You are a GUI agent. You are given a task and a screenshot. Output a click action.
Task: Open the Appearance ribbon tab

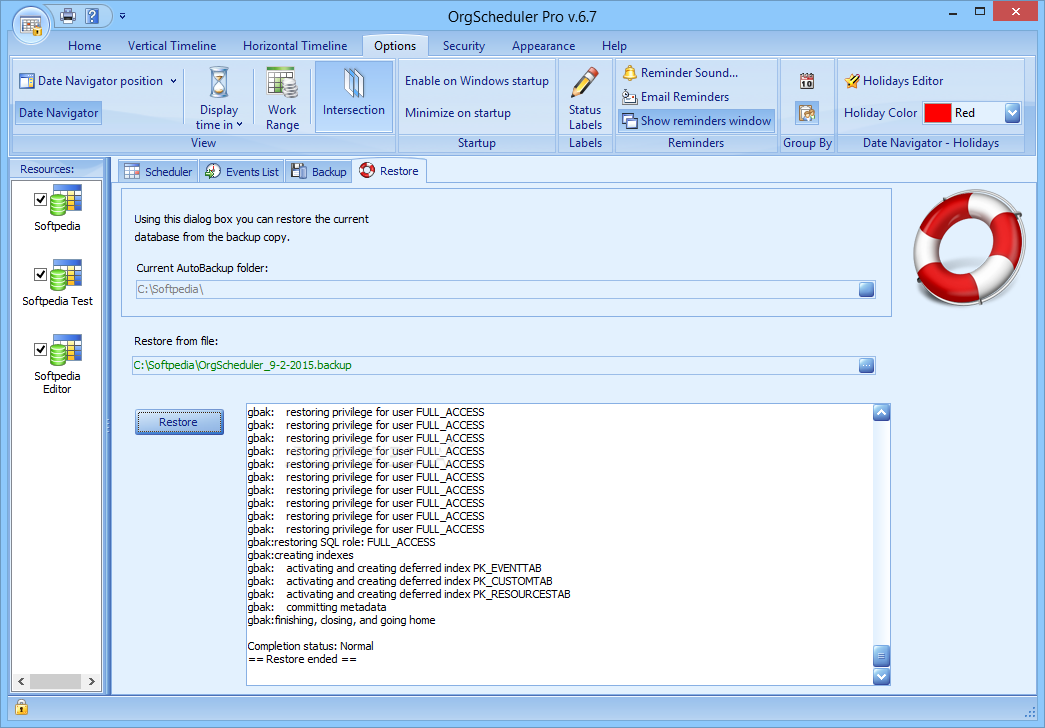[543, 46]
